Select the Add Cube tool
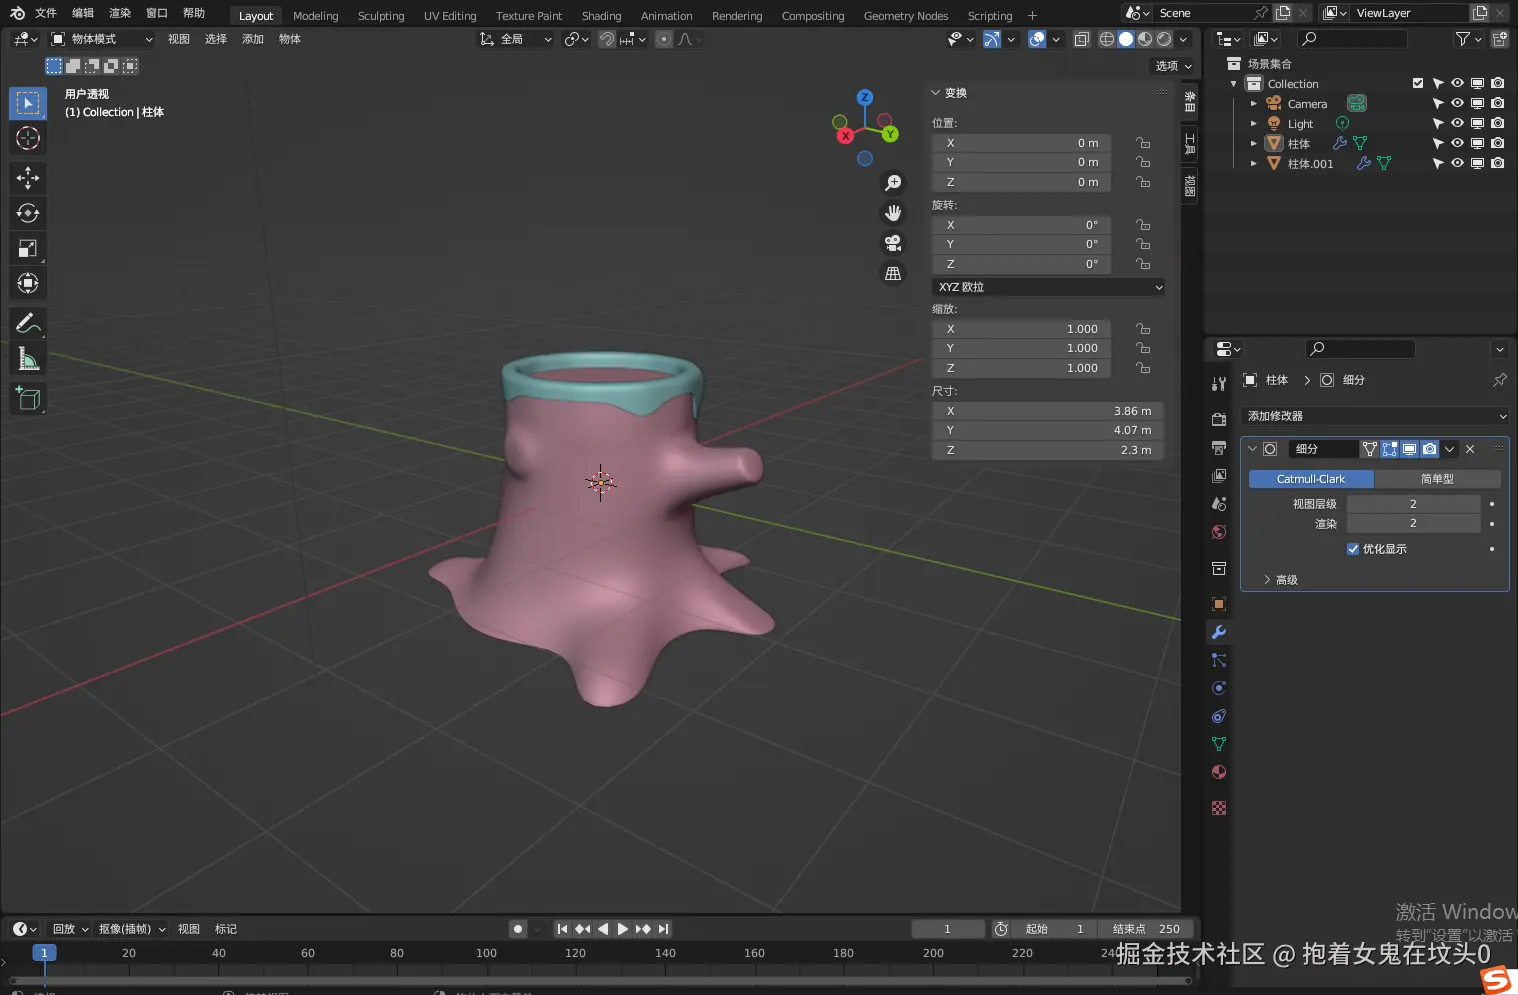This screenshot has height=995, width=1518. [28, 398]
